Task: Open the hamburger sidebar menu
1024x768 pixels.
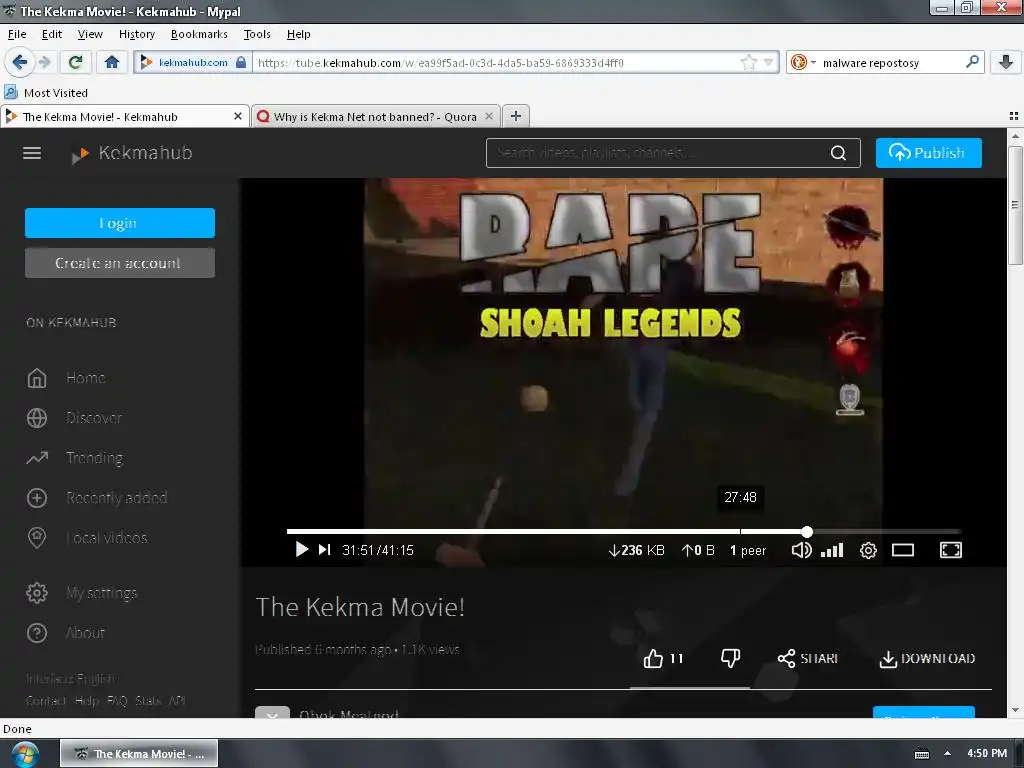Action: pyautogui.click(x=32, y=153)
